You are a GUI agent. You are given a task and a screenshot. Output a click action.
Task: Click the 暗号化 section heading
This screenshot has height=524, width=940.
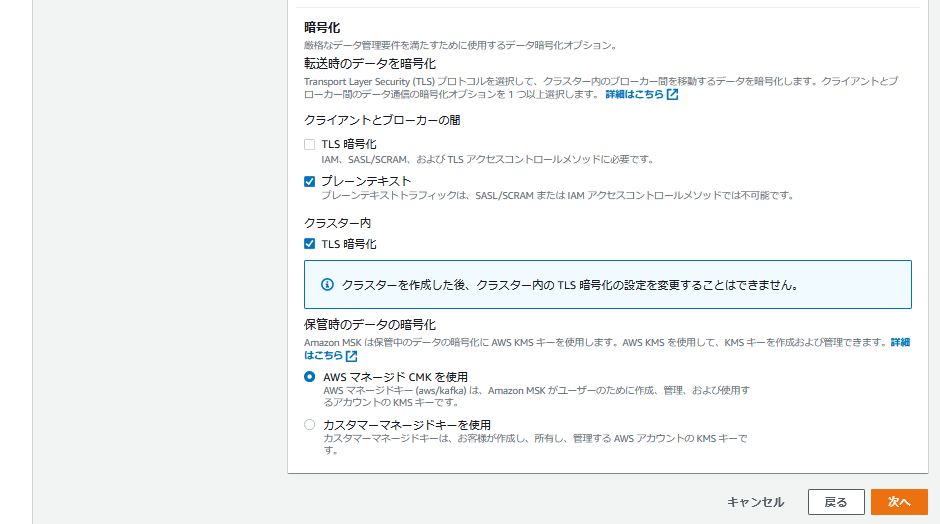pos(322,28)
